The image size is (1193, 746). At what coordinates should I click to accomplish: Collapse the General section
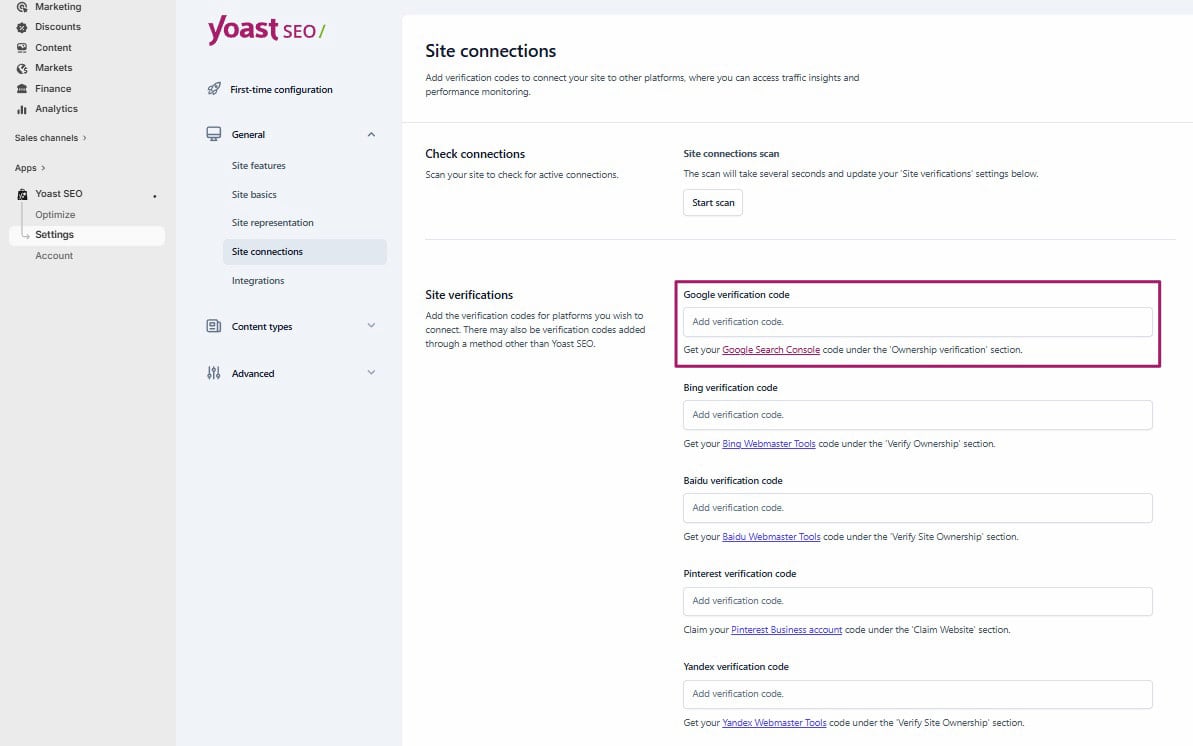[x=371, y=133]
